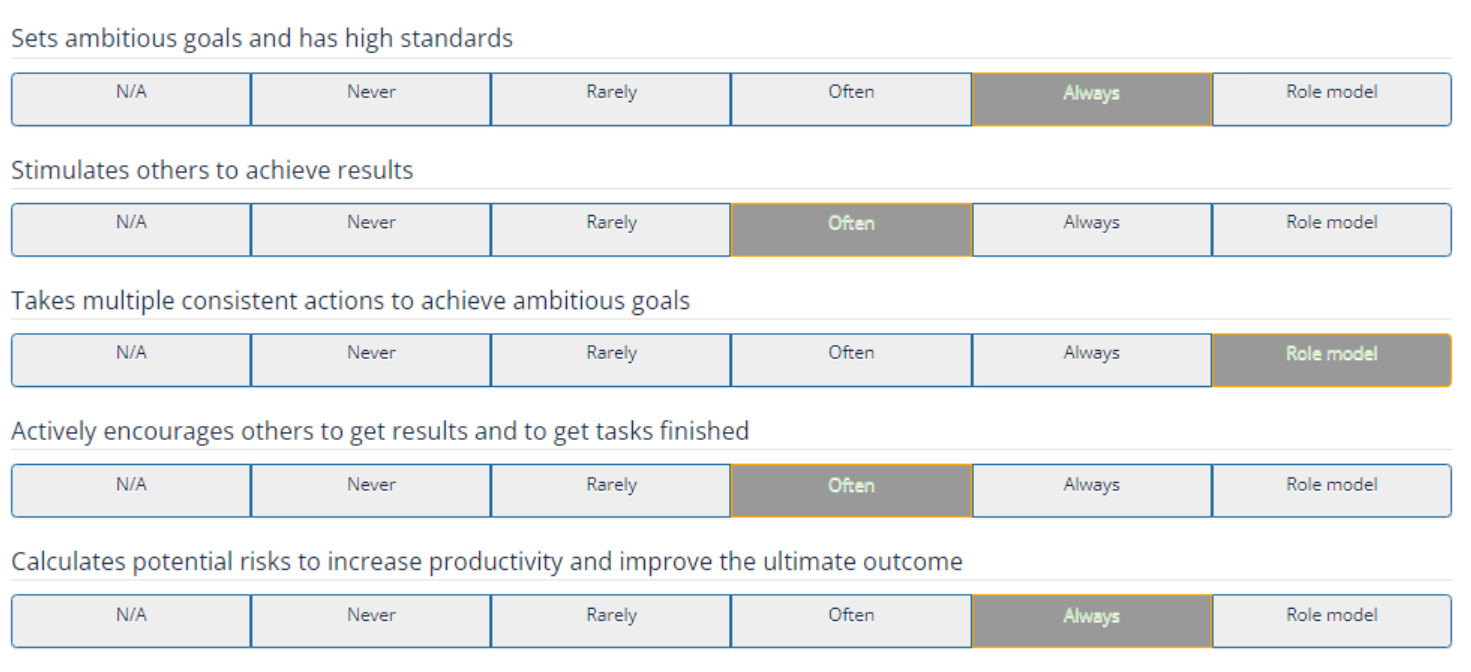Image resolution: width=1471 pixels, height=672 pixels.
Task: Mark "N/A" for takes multiple consistent actions
Action: pyautogui.click(x=130, y=359)
